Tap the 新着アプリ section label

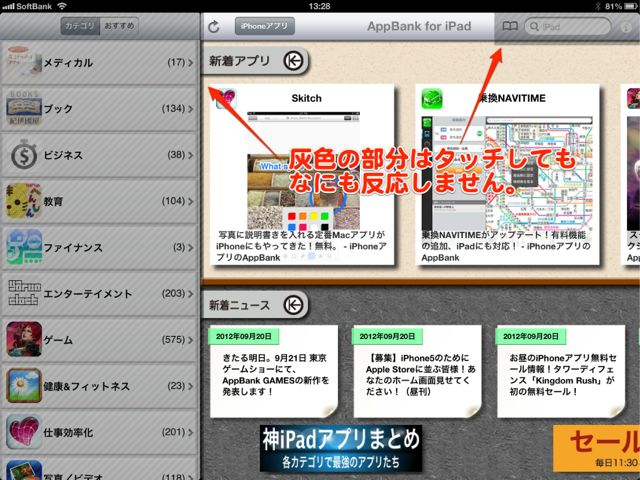click(240, 61)
